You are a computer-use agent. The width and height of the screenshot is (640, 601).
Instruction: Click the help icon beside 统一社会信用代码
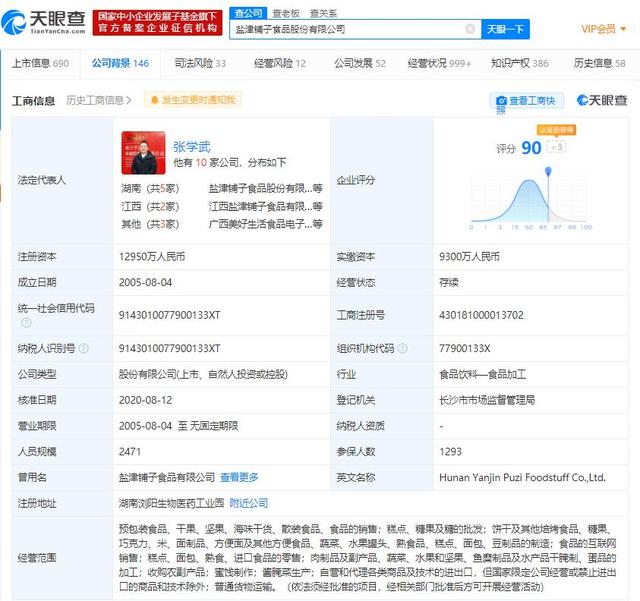click(26, 323)
